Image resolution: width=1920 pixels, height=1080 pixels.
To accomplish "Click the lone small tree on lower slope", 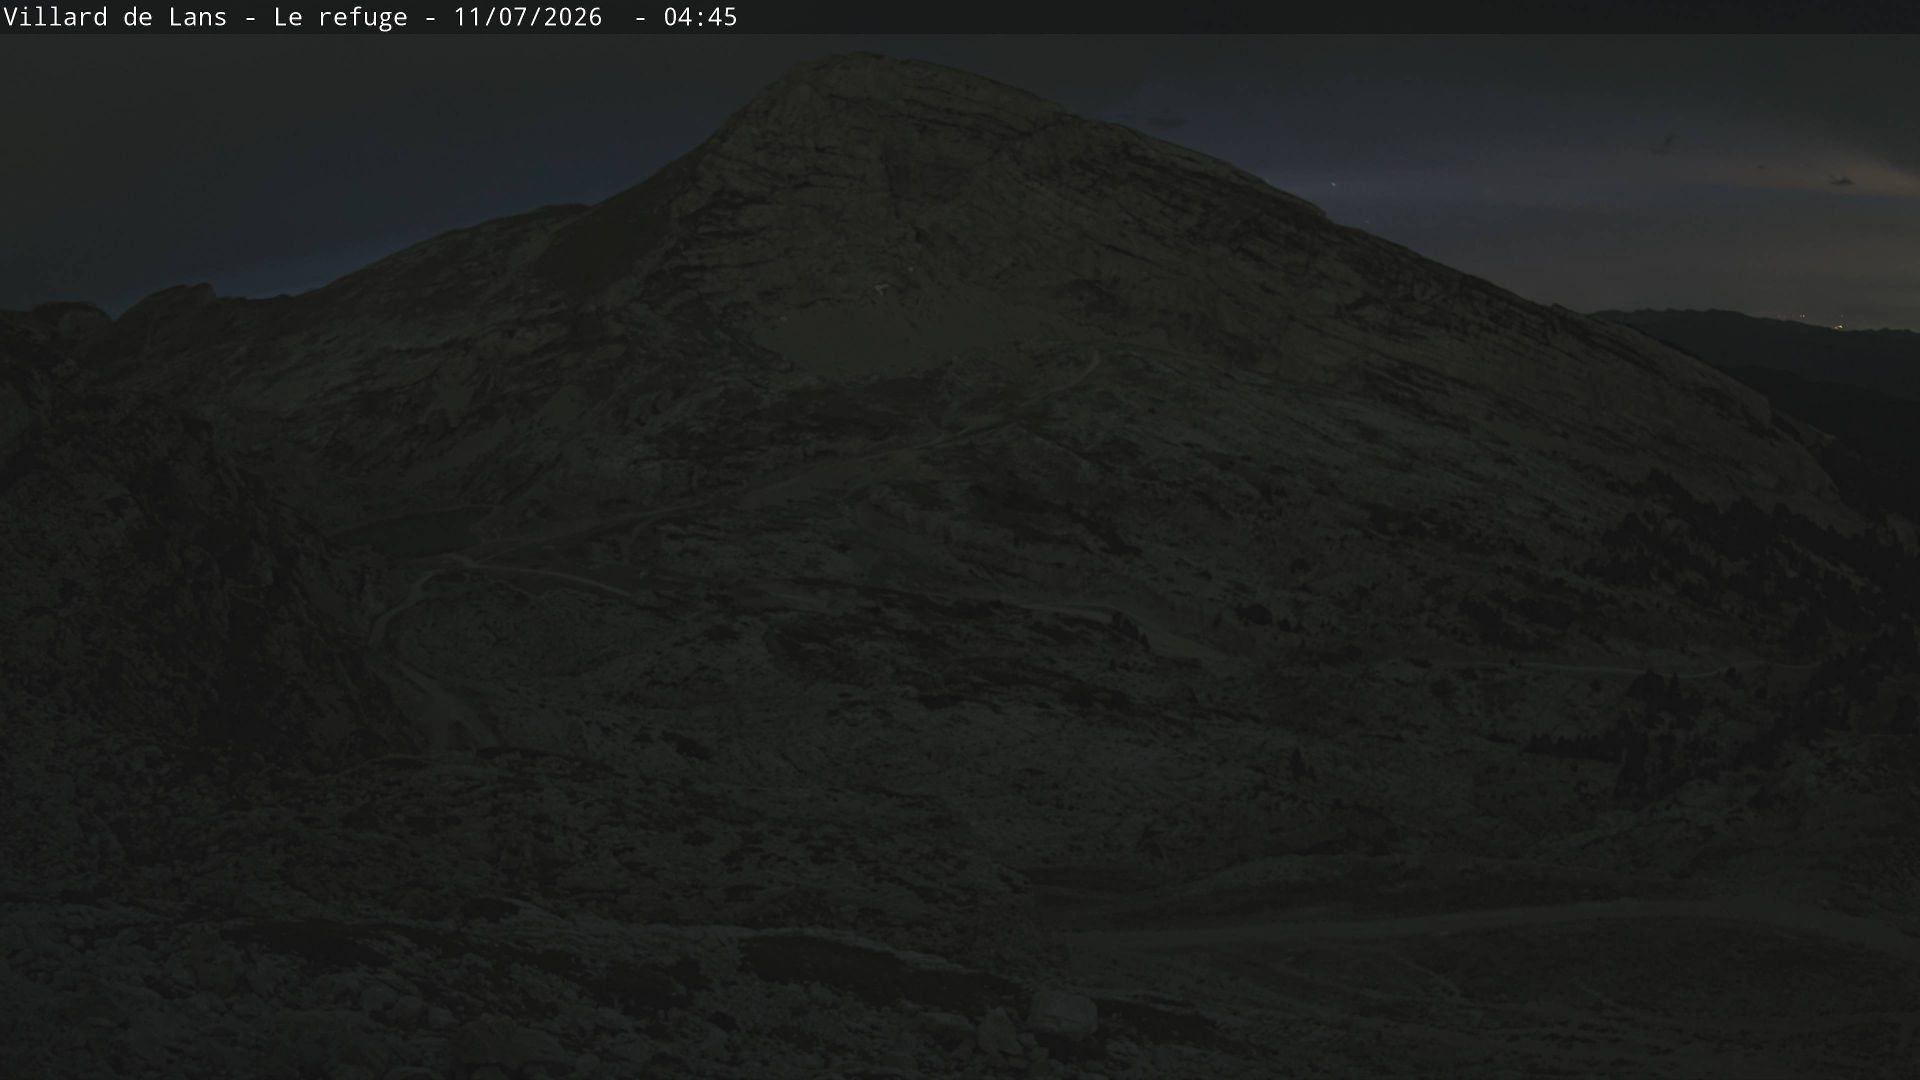I will point(1299,765).
